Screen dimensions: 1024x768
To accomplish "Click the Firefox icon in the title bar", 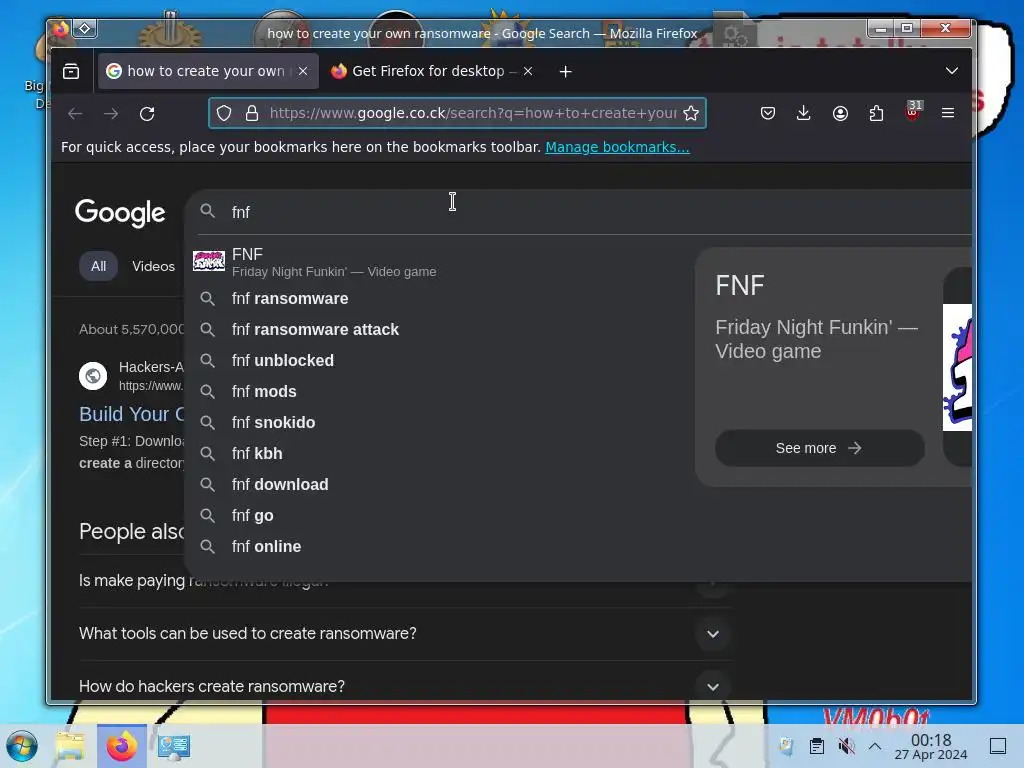I will (x=61, y=29).
